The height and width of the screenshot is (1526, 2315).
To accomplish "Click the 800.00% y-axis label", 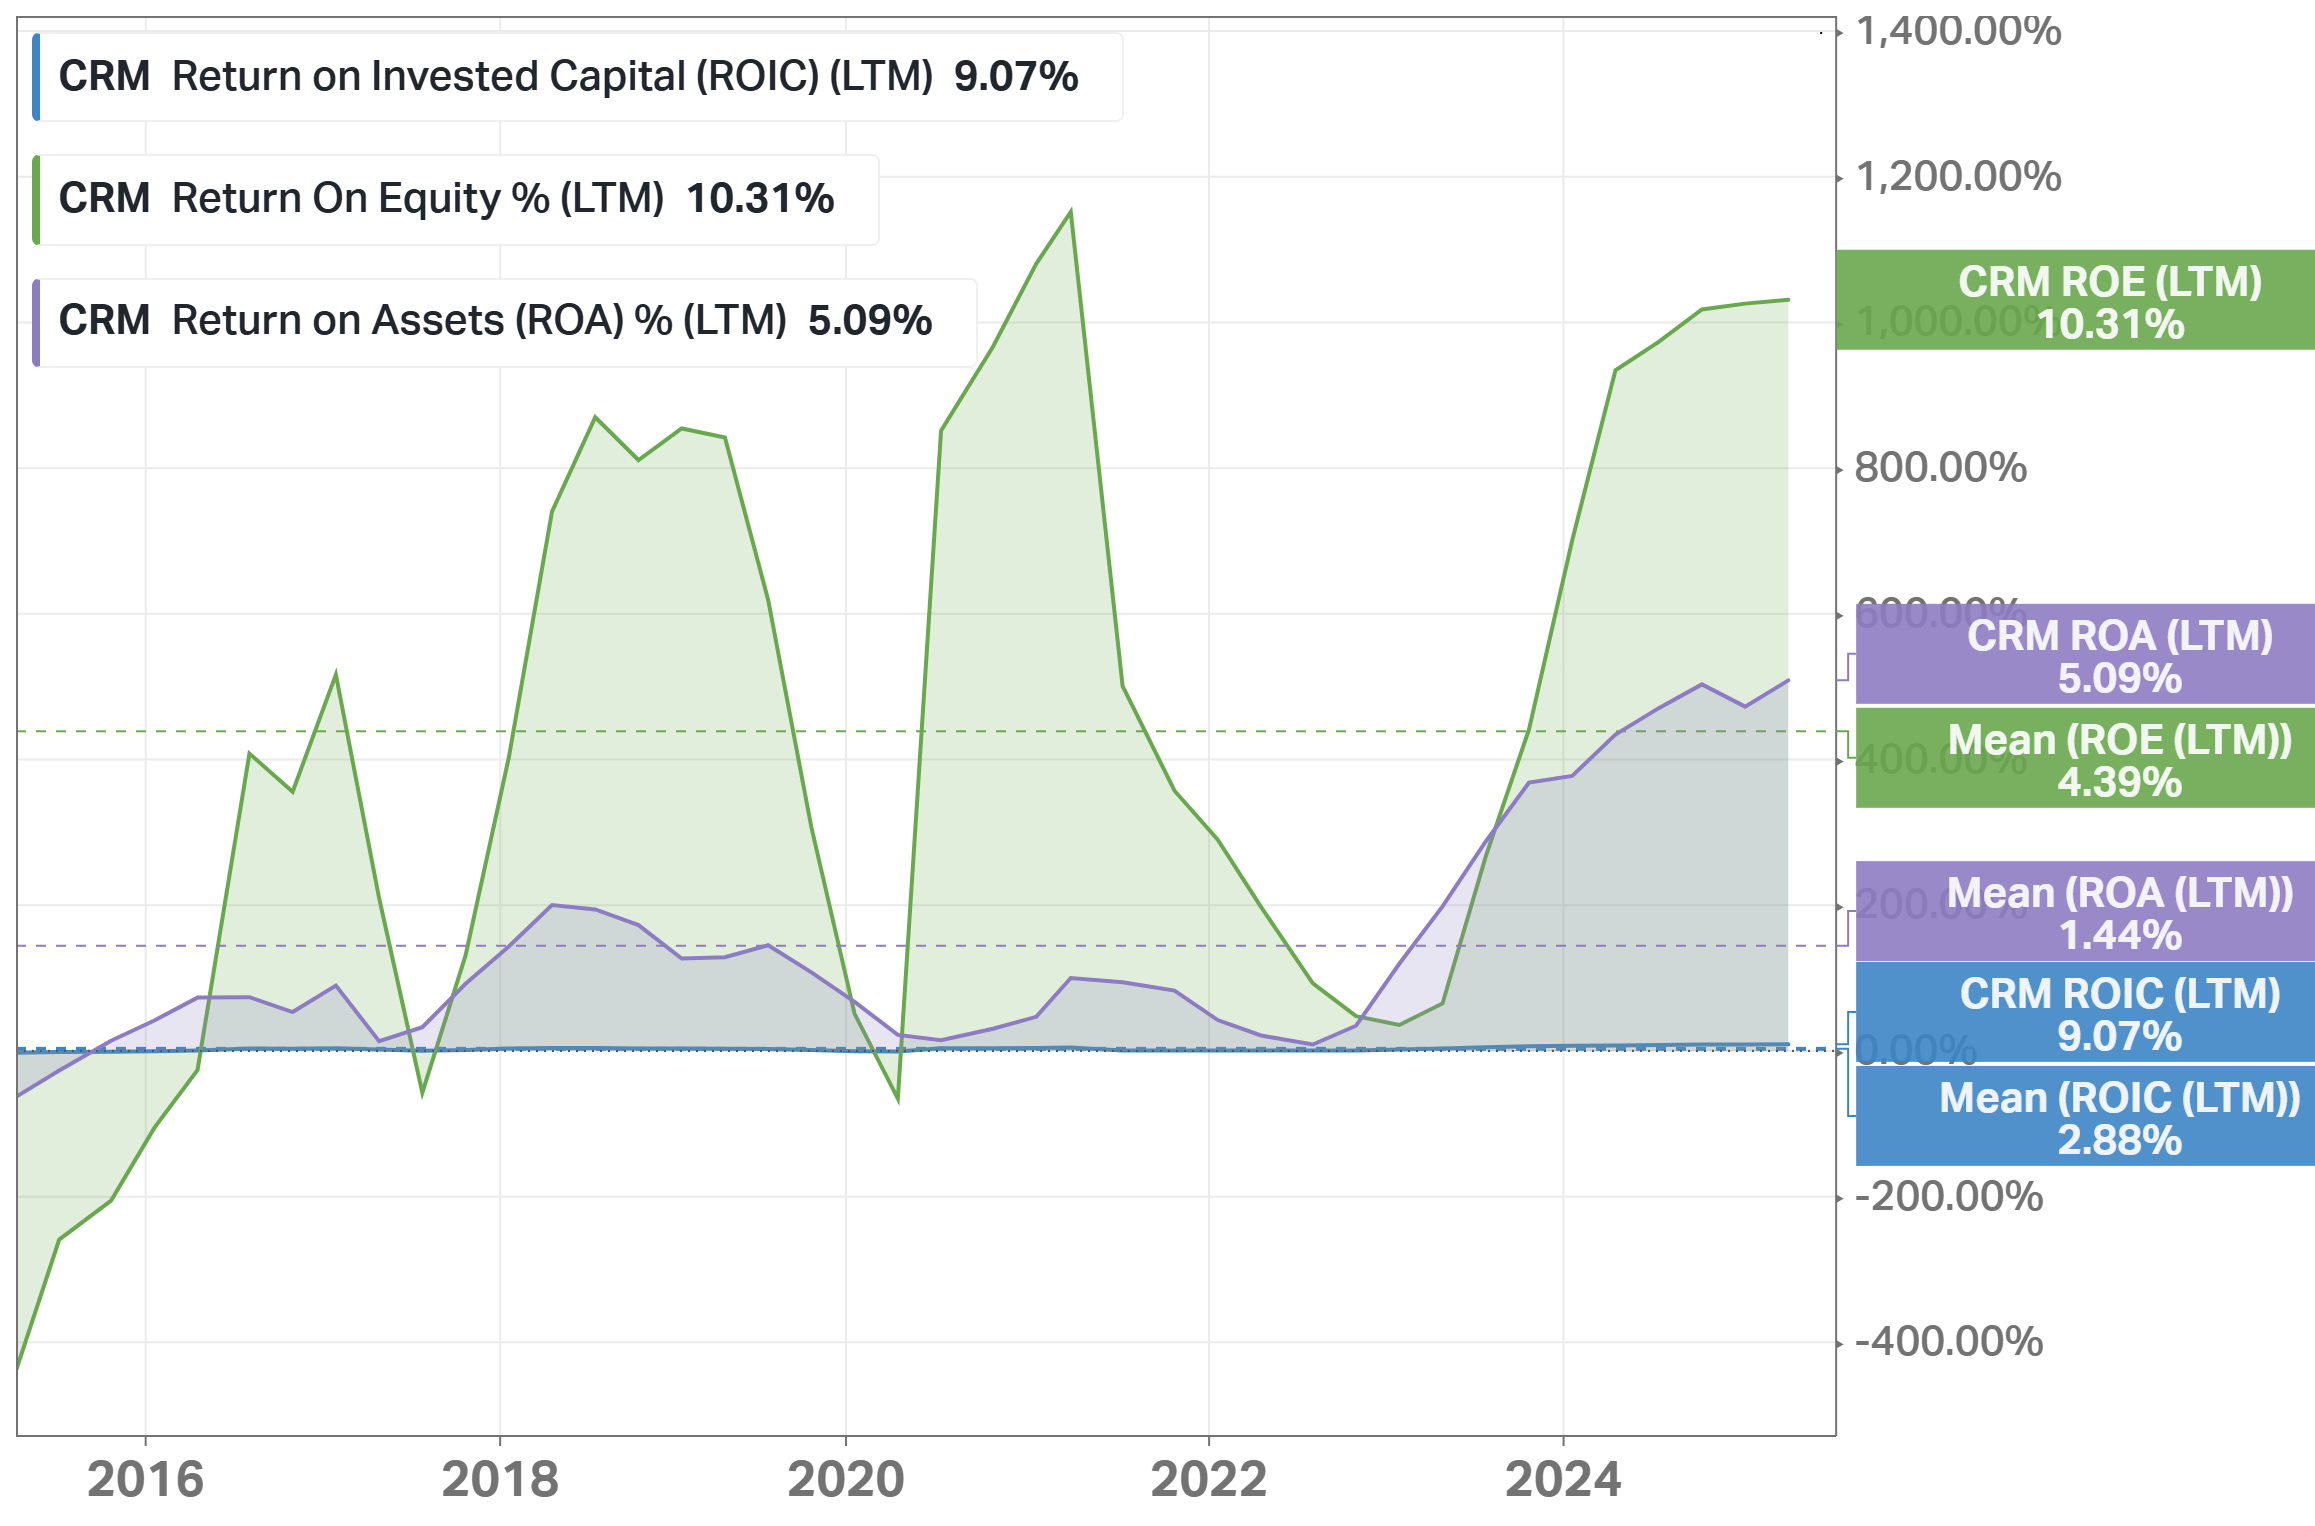I will [x=1940, y=468].
